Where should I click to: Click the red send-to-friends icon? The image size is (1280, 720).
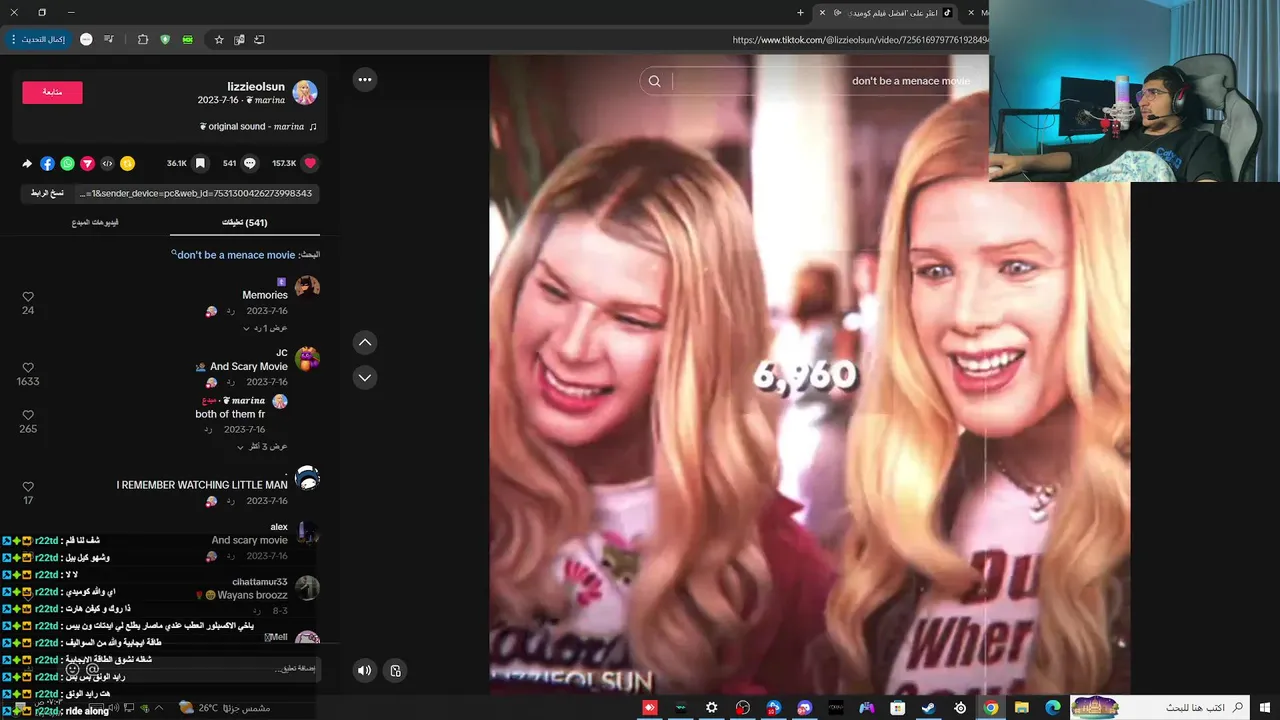pyautogui.click(x=87, y=163)
